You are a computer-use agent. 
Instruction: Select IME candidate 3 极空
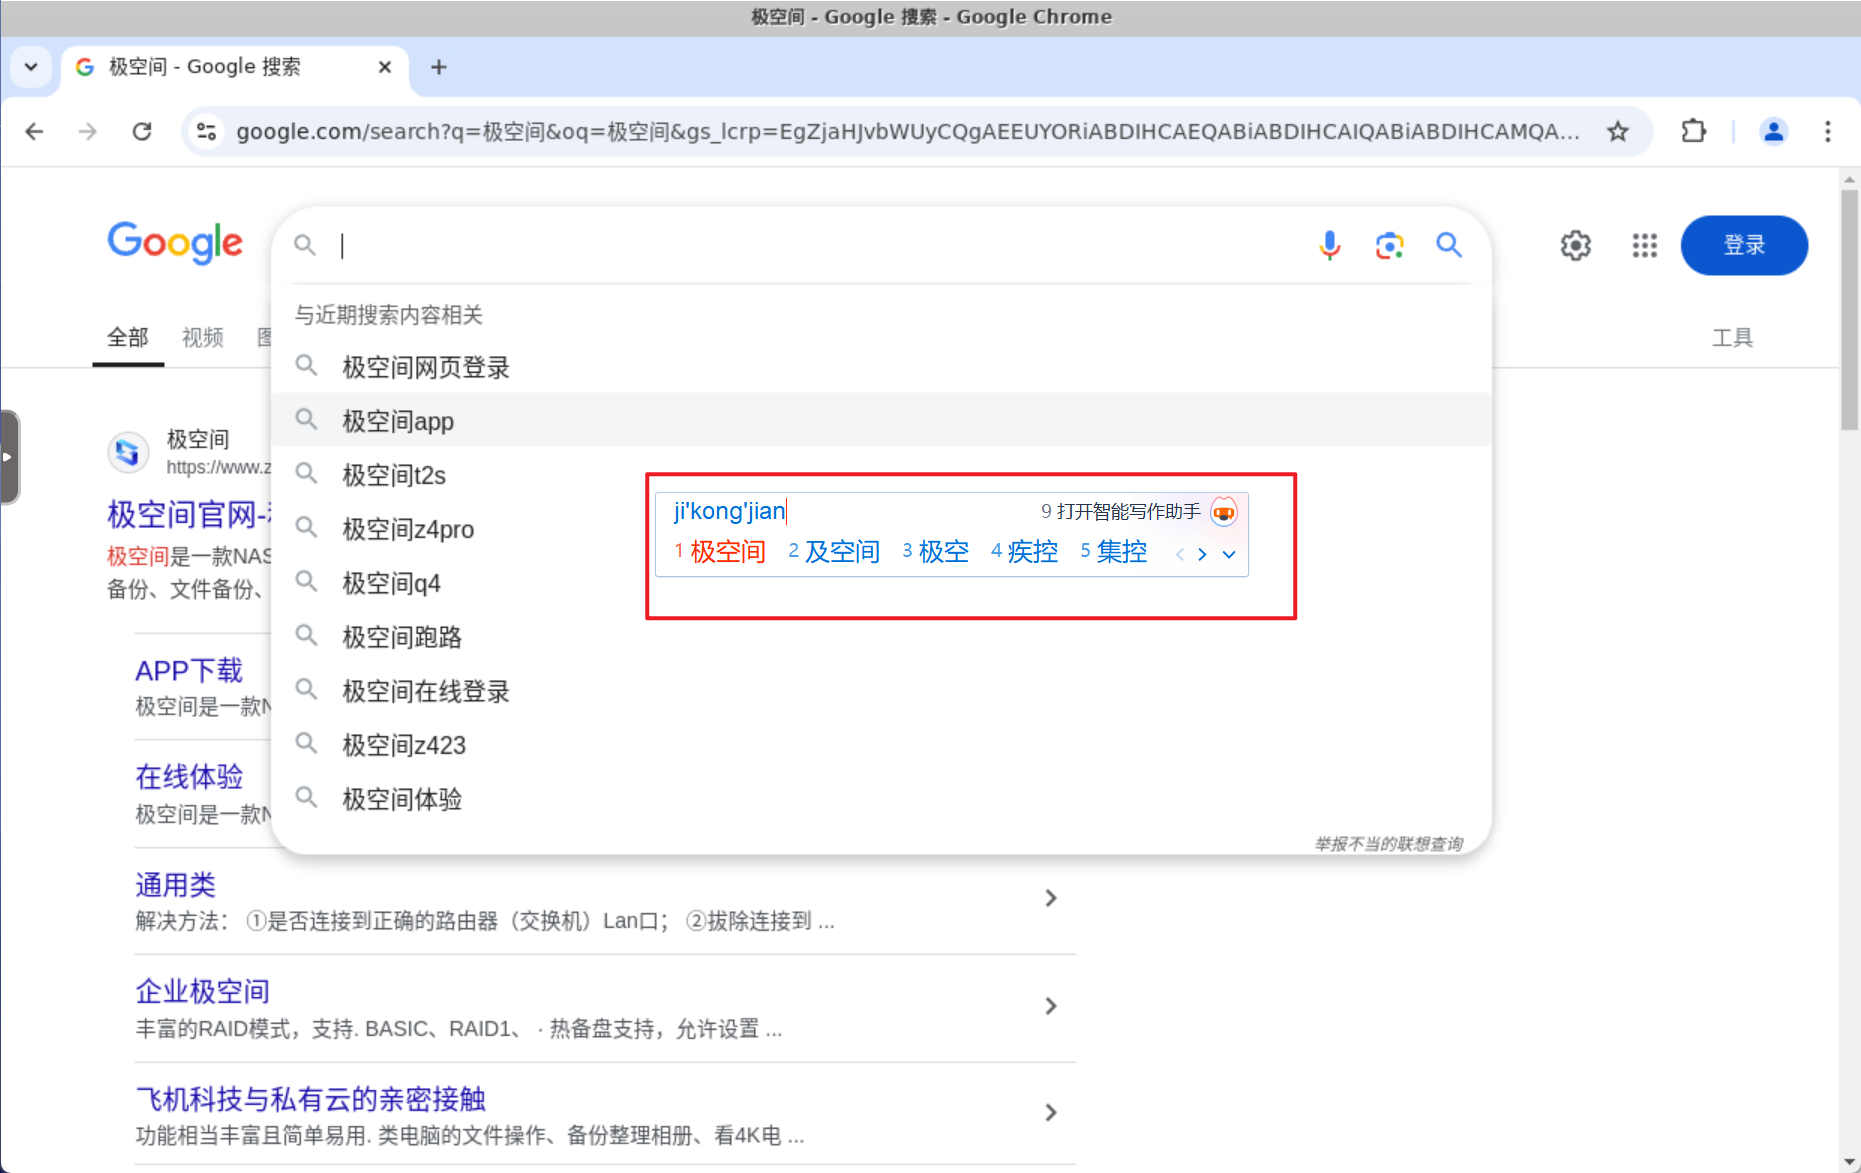click(935, 552)
